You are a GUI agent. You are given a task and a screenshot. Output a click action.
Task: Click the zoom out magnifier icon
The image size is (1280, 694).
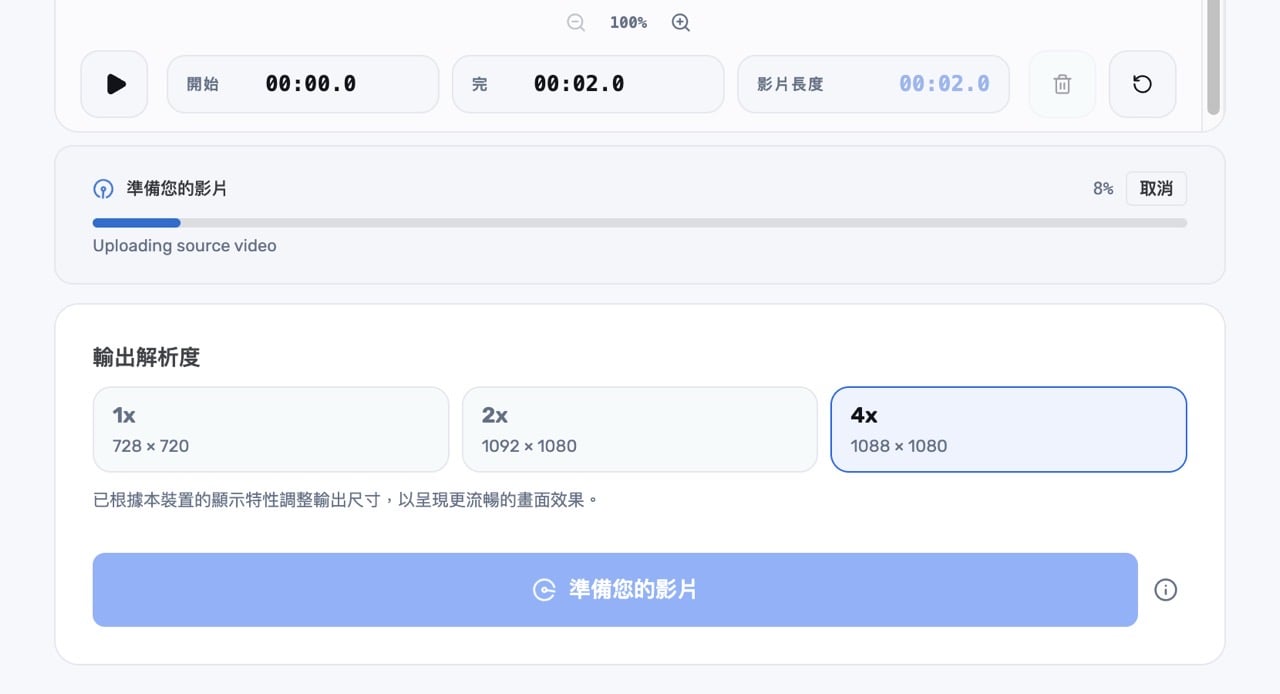click(576, 23)
